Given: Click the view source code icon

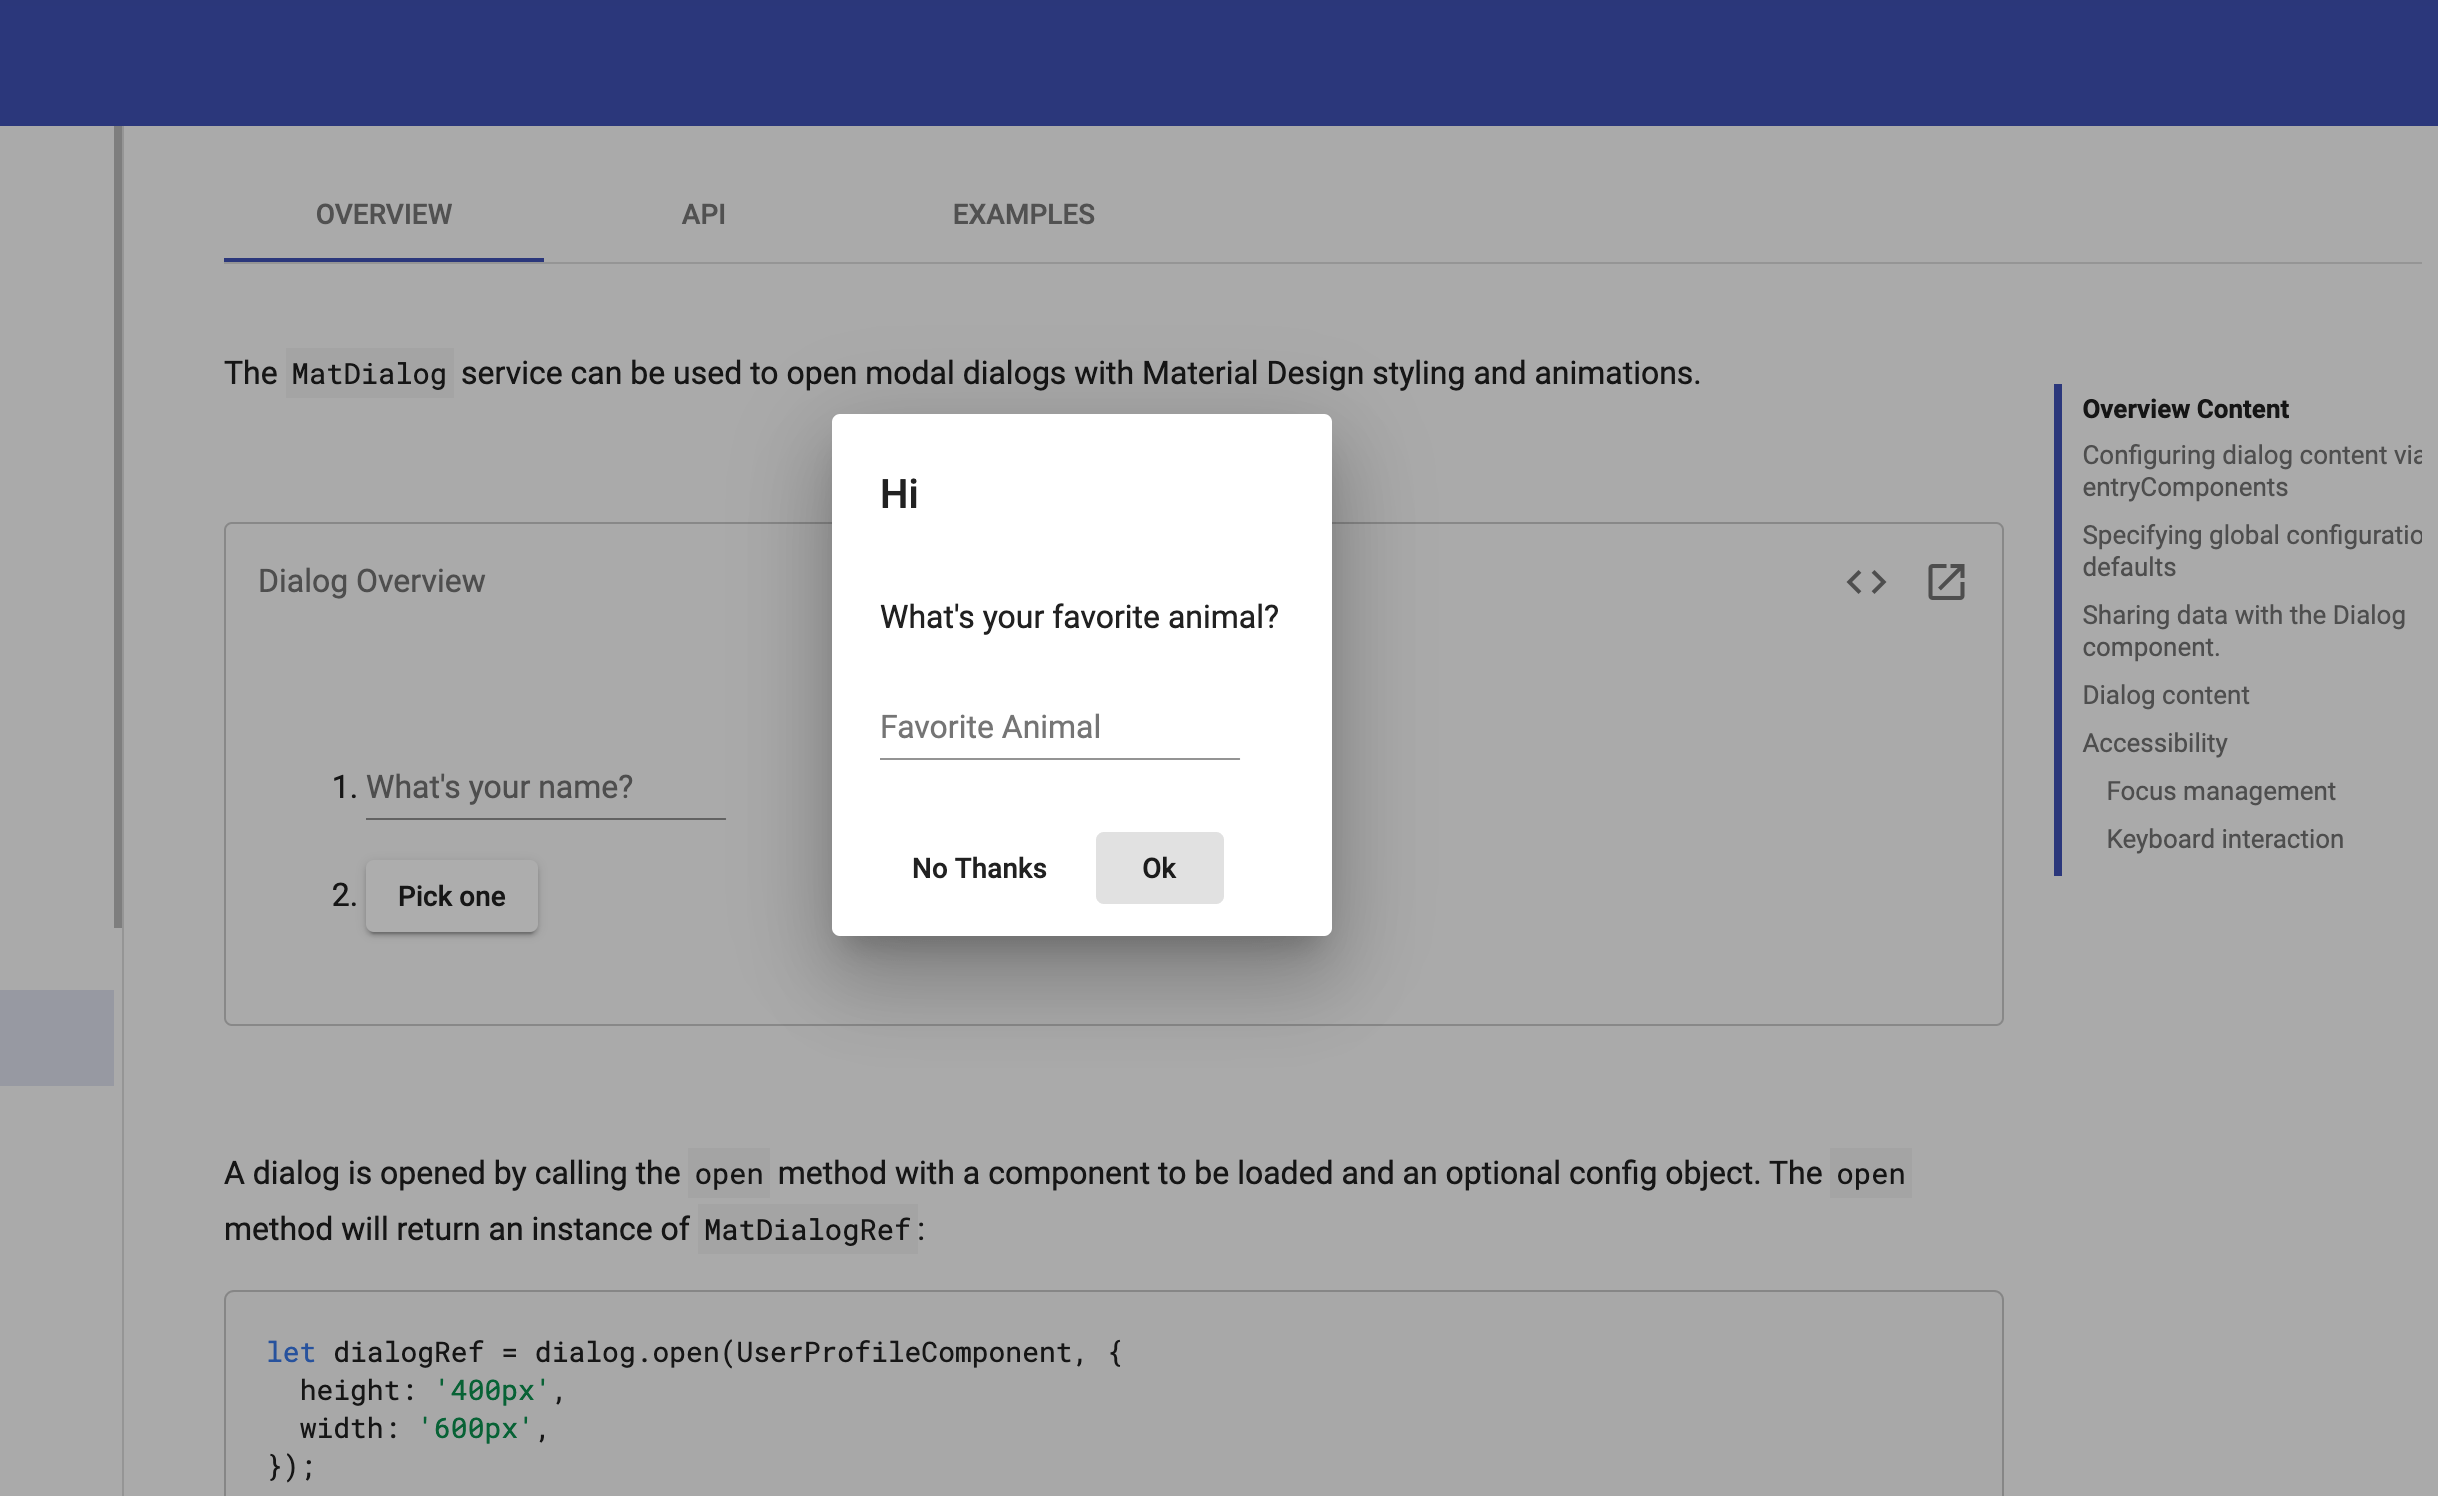Looking at the screenshot, I should (x=1866, y=582).
